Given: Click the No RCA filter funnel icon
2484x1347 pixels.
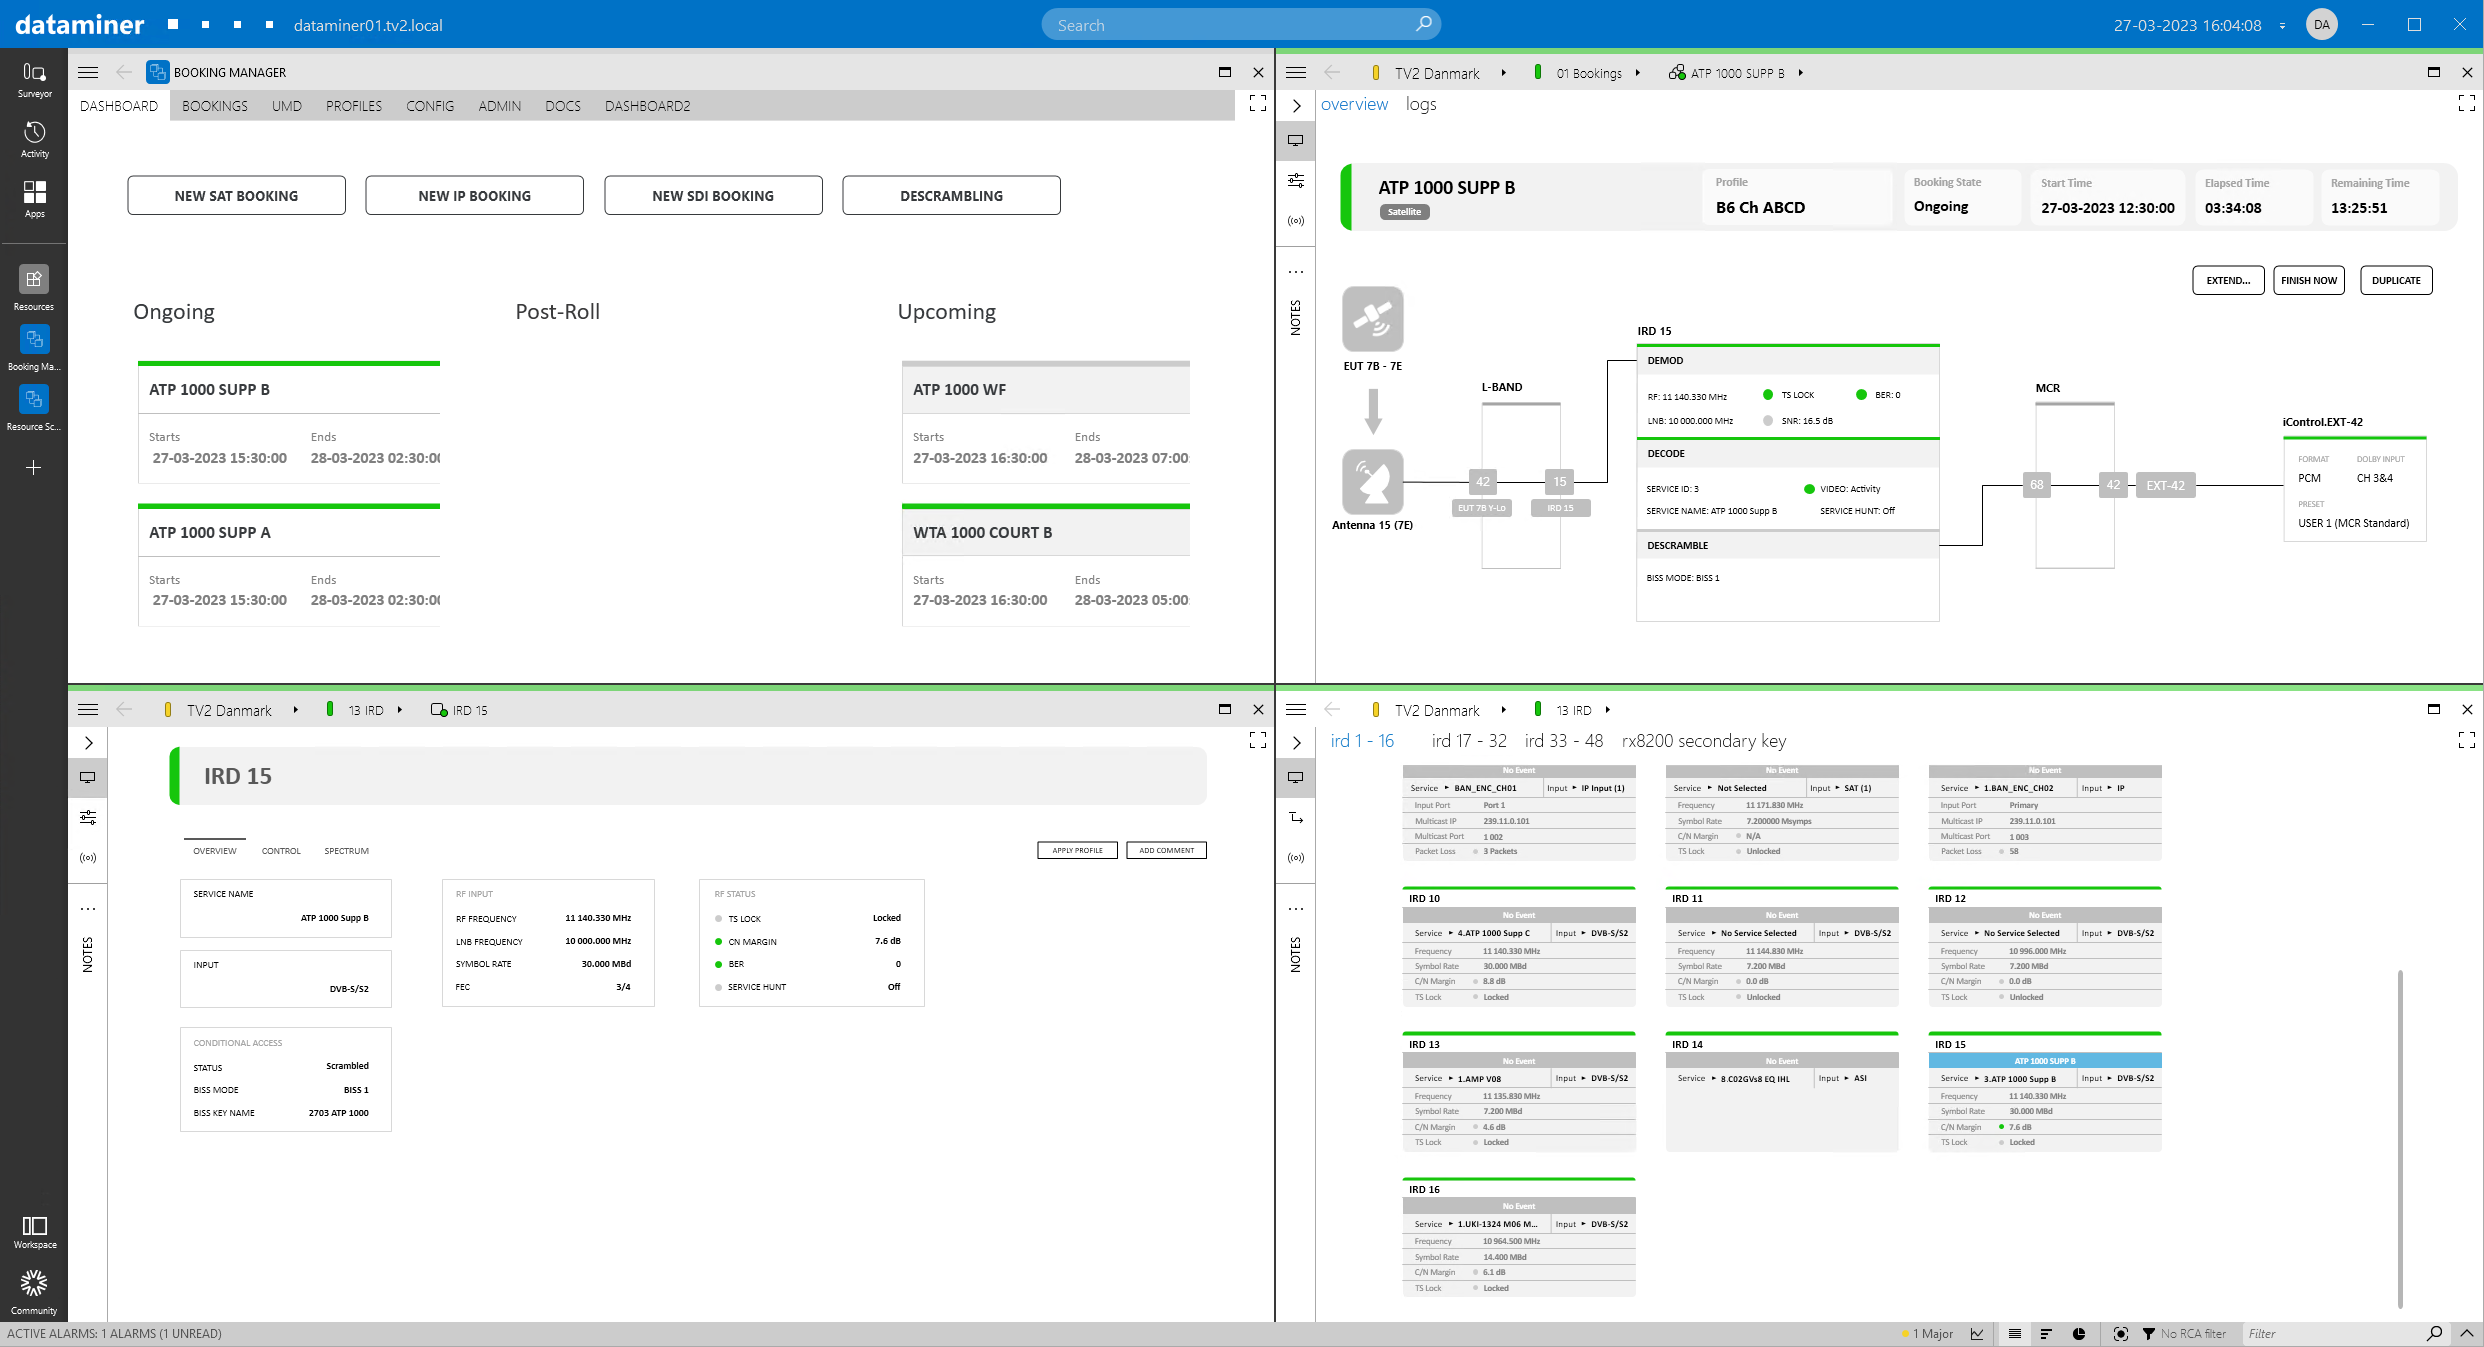Looking at the screenshot, I should pos(2148,1334).
